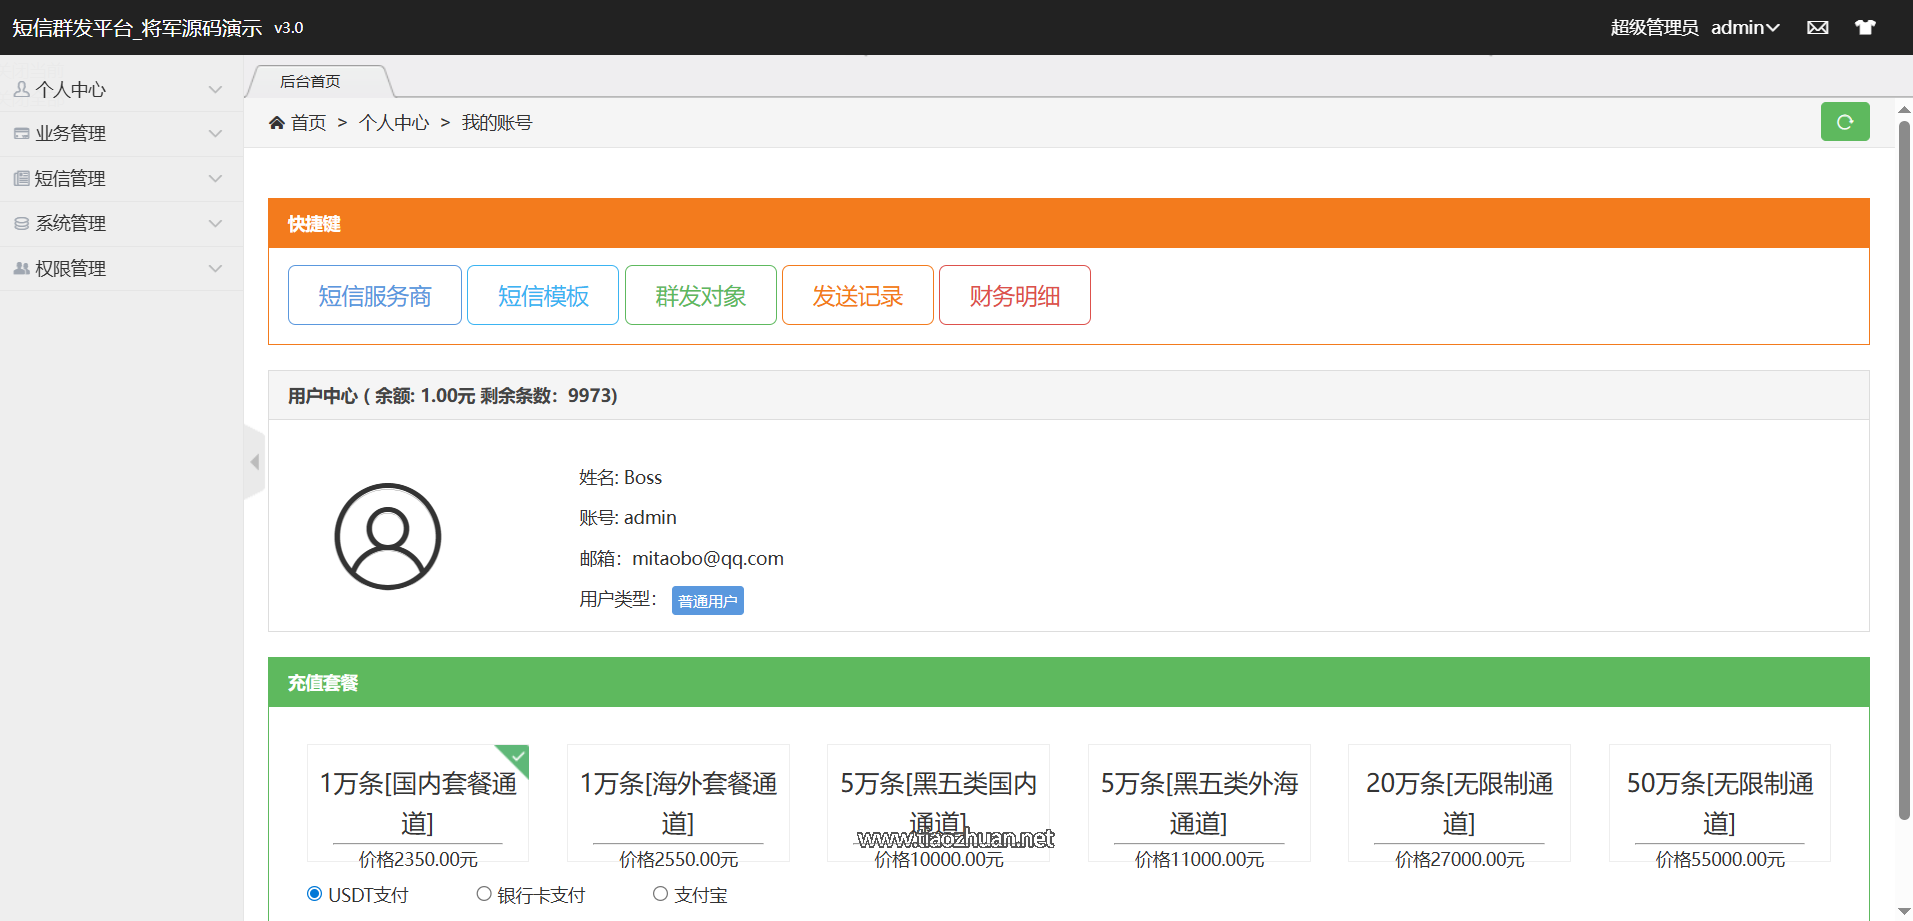1913x921 pixels.
Task: Open the admin account dropdown menu
Action: coord(1746,27)
